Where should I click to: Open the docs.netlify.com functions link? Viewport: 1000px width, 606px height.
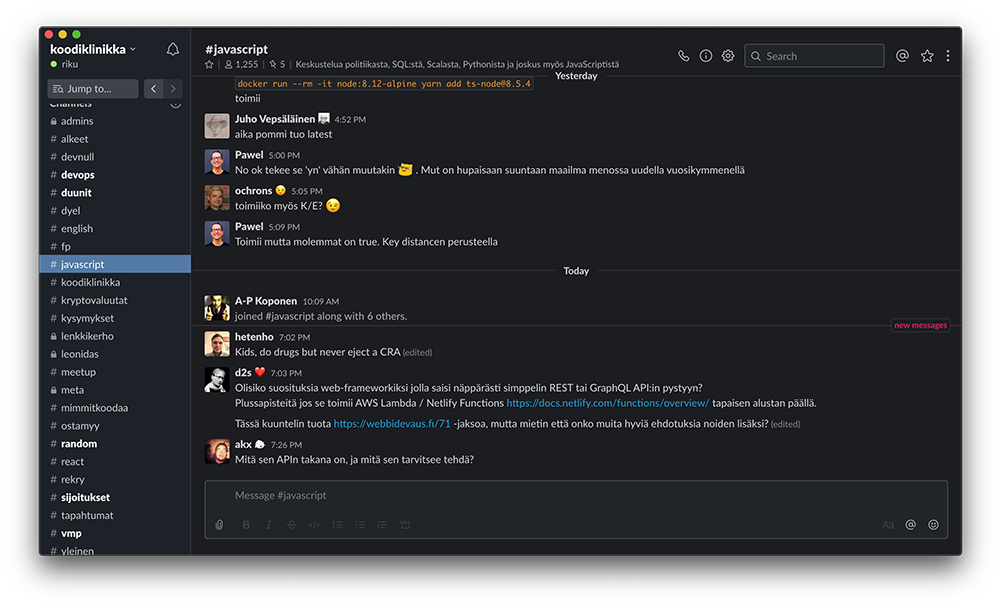click(x=608, y=403)
